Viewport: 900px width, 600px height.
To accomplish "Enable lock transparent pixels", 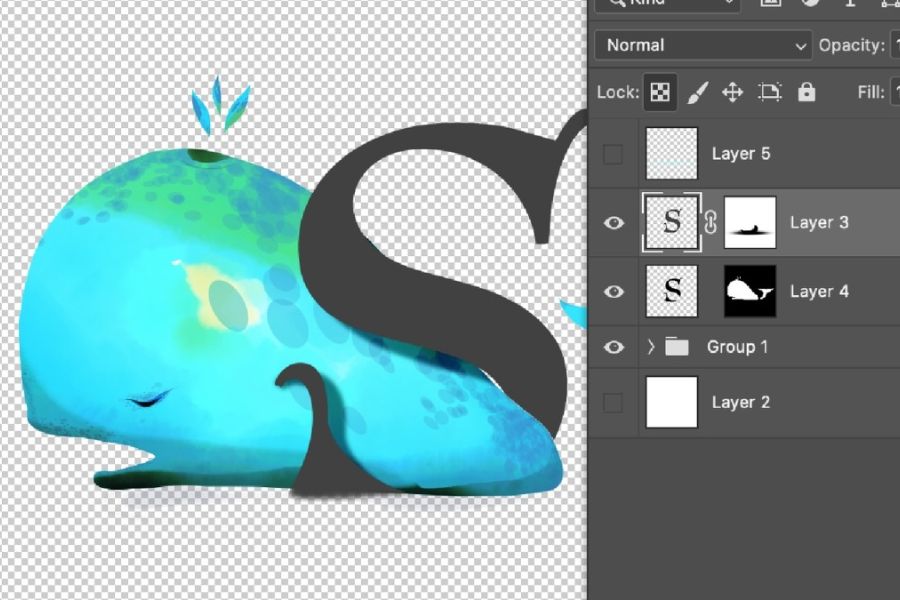I will (660, 92).
